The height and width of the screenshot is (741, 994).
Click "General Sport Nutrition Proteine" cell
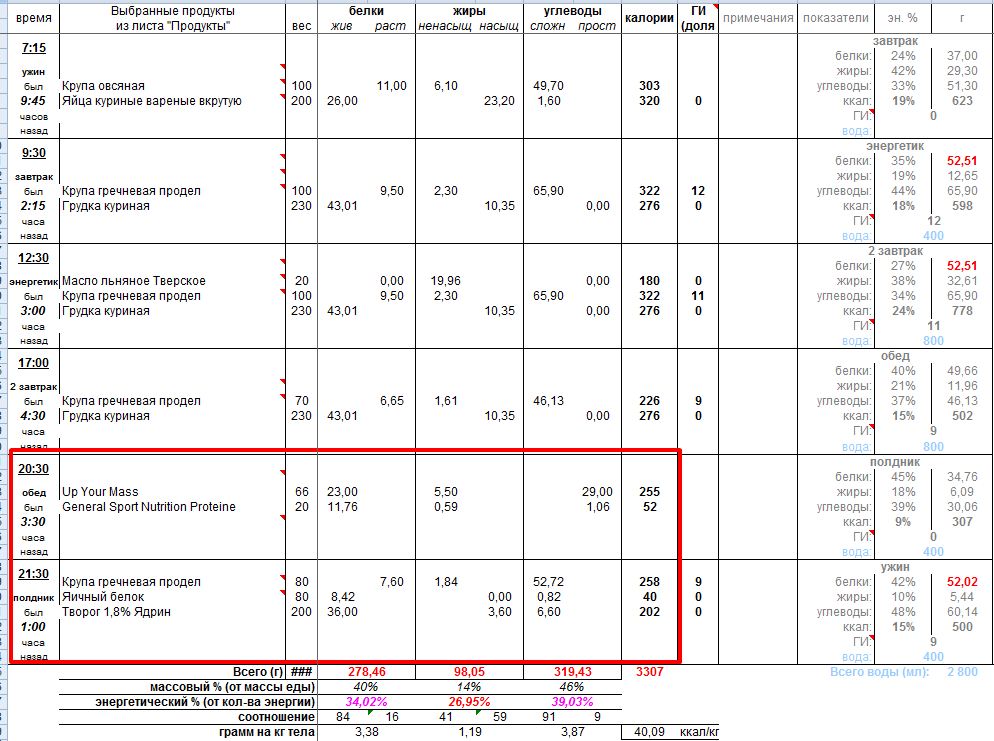(149, 507)
